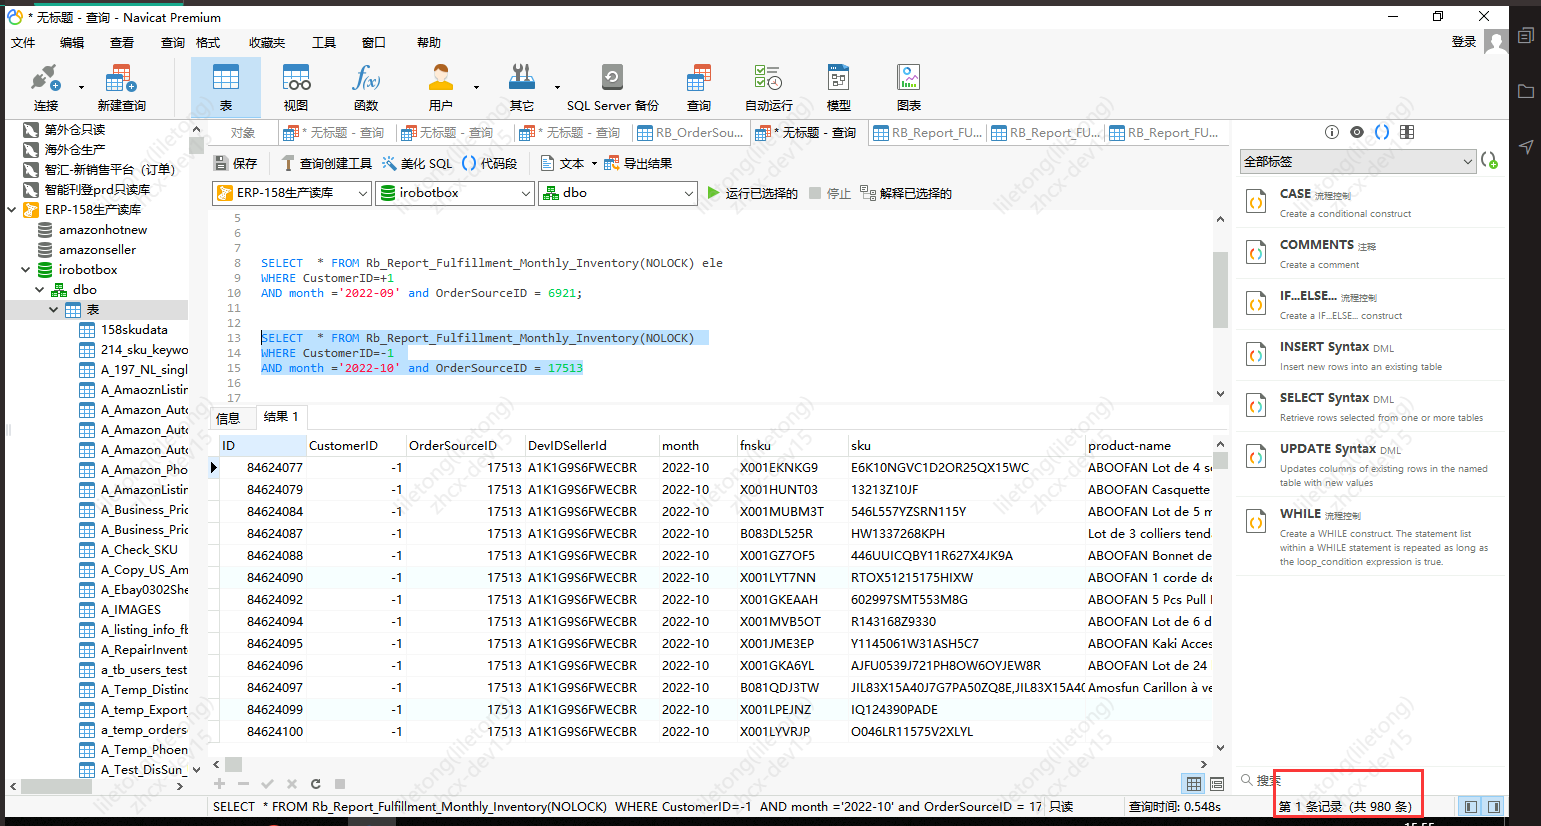Open the dbo schema dropdown
The width and height of the screenshot is (1541, 826).
(x=617, y=193)
